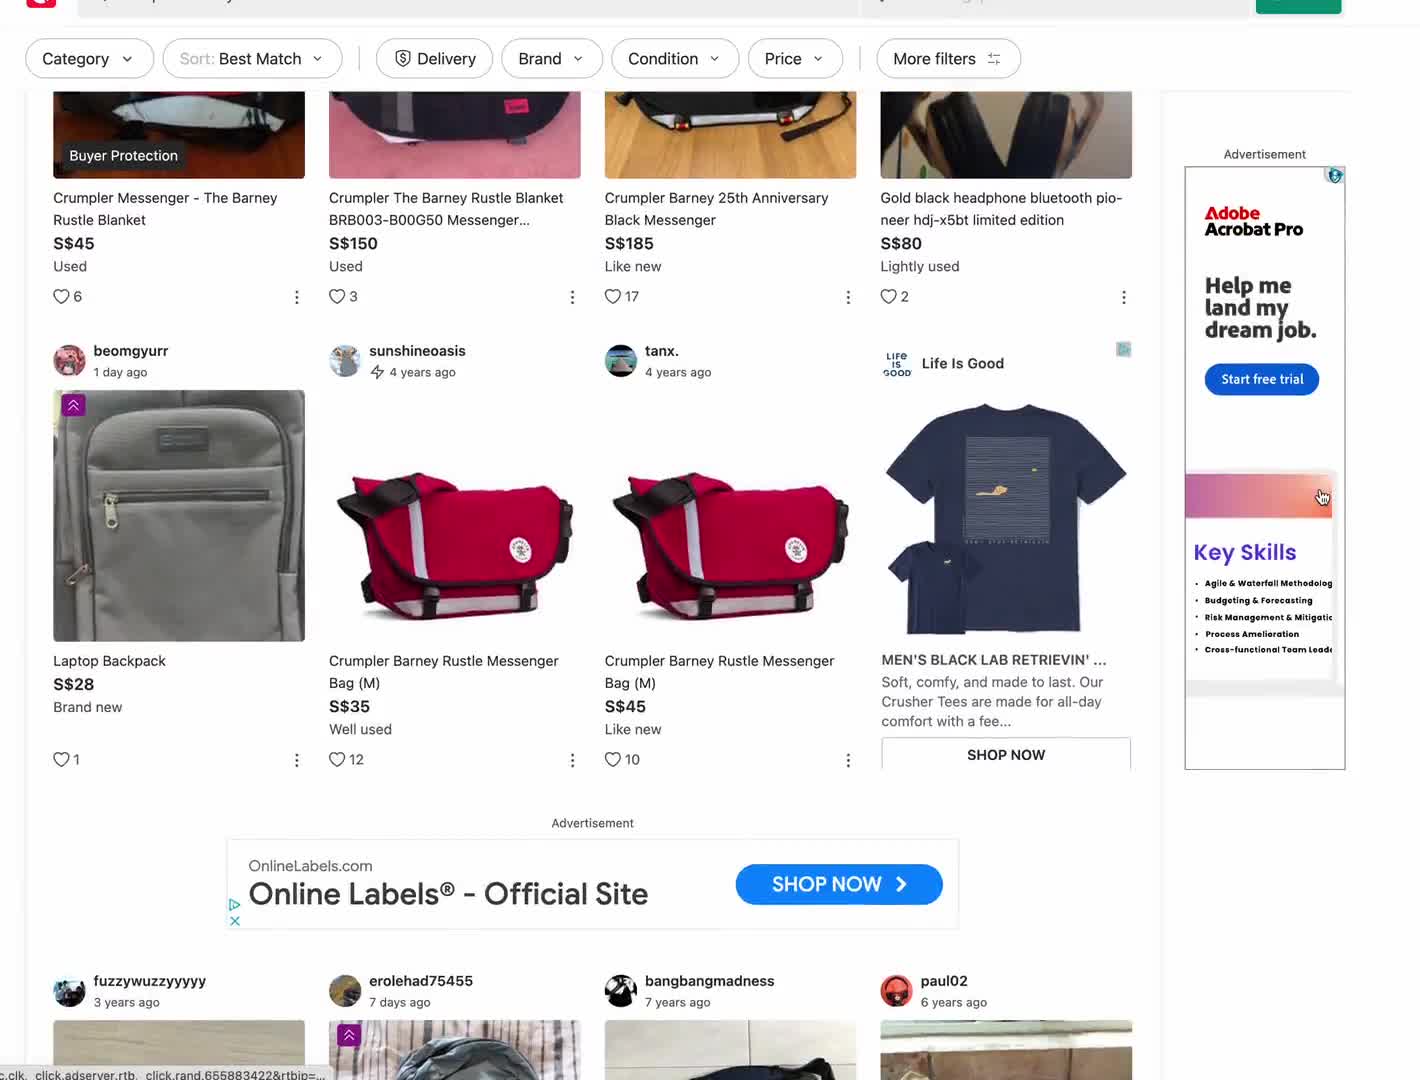Click the purple boost badge on Laptop Backpack
This screenshot has height=1080, width=1420.
pos(73,405)
